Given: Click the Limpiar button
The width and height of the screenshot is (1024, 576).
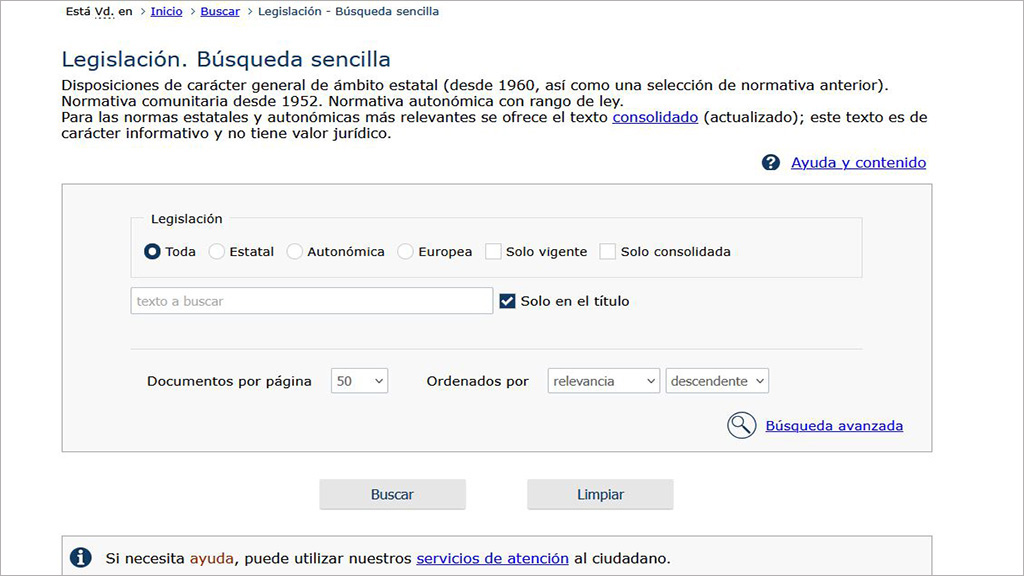Looking at the screenshot, I should (600, 494).
